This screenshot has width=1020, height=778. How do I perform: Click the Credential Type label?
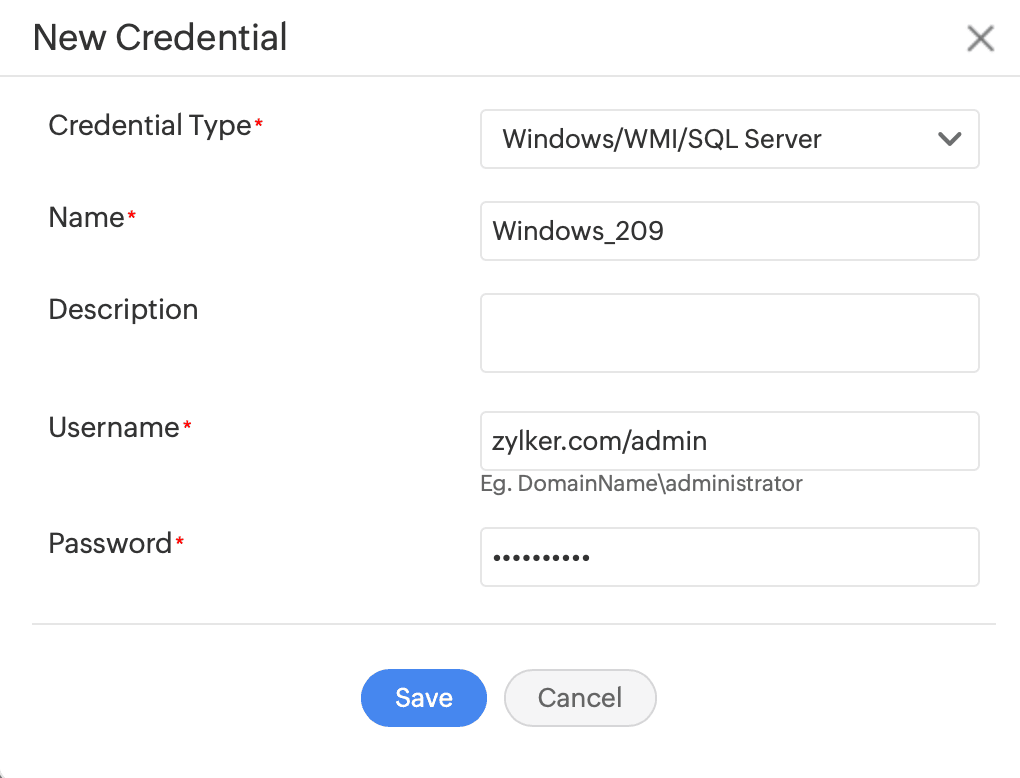149,126
